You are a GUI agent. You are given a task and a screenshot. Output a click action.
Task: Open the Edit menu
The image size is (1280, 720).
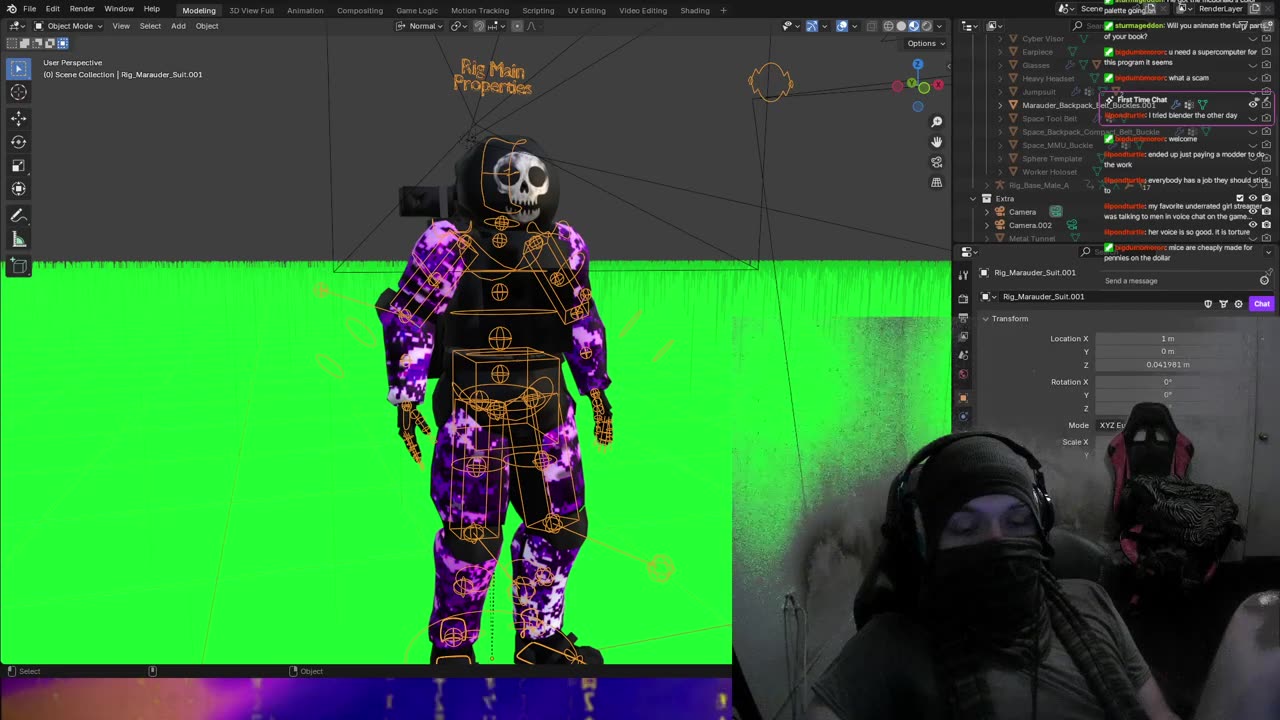52,9
